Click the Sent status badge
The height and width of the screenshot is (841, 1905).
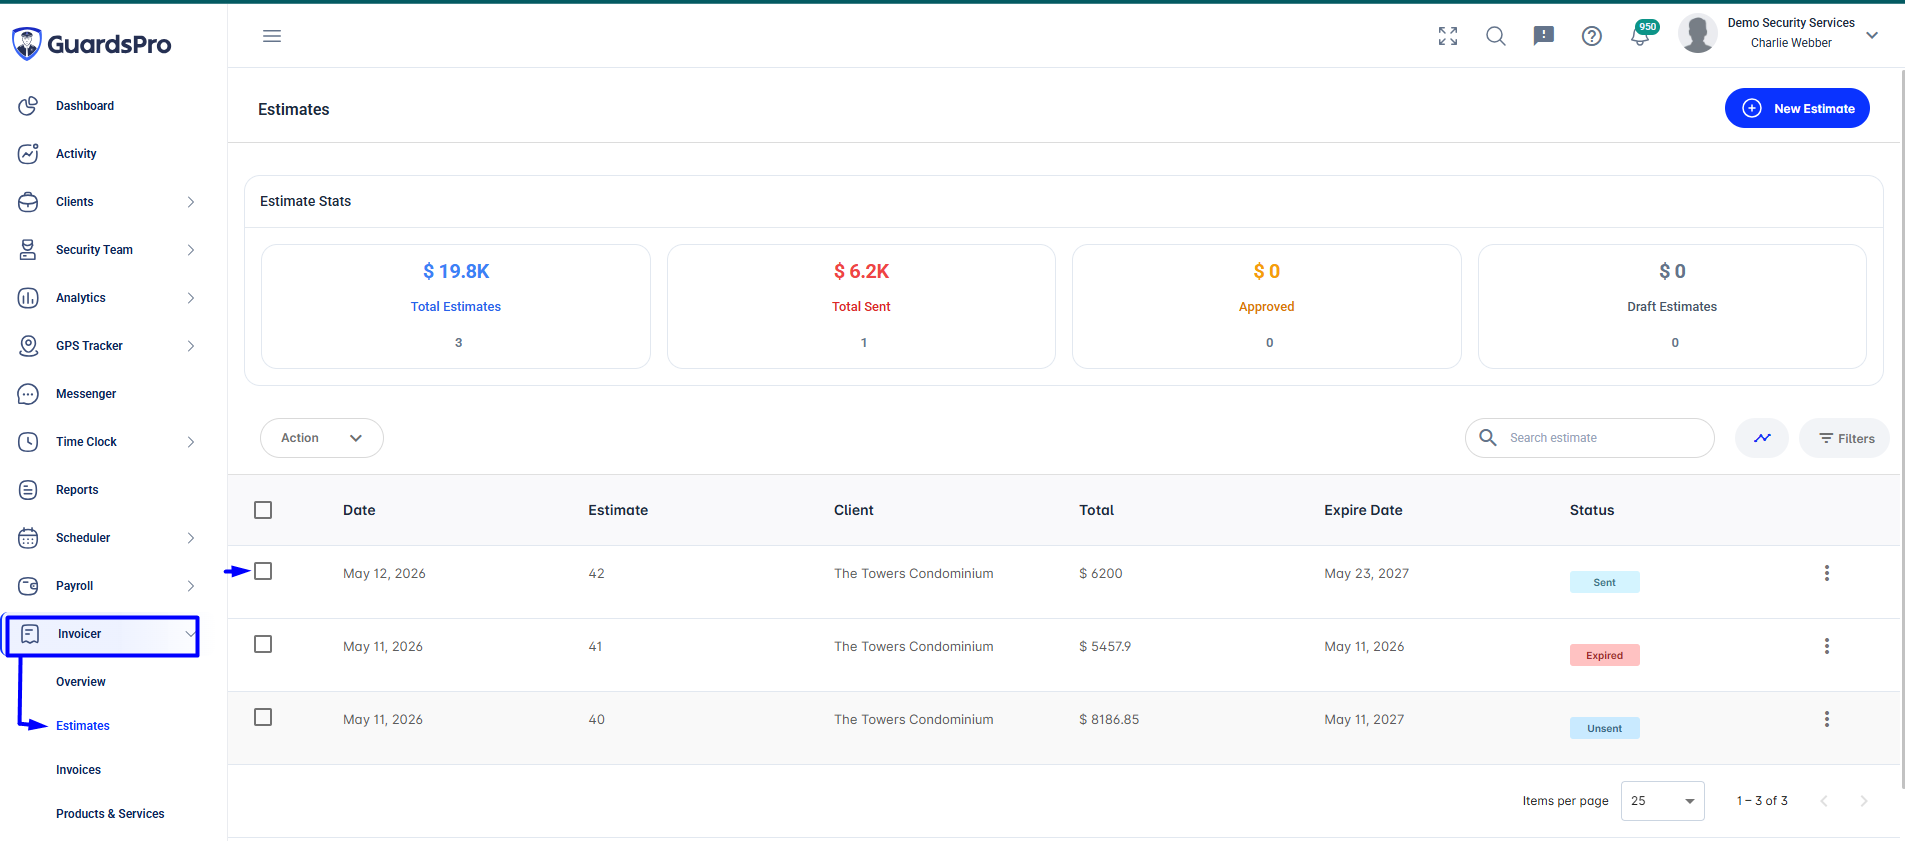[1604, 582]
